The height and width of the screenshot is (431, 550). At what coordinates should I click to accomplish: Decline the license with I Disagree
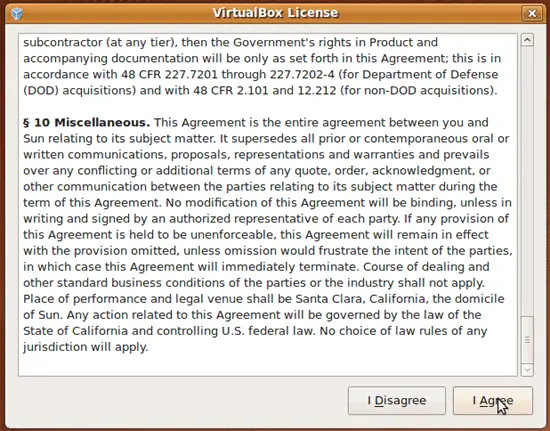coord(397,400)
